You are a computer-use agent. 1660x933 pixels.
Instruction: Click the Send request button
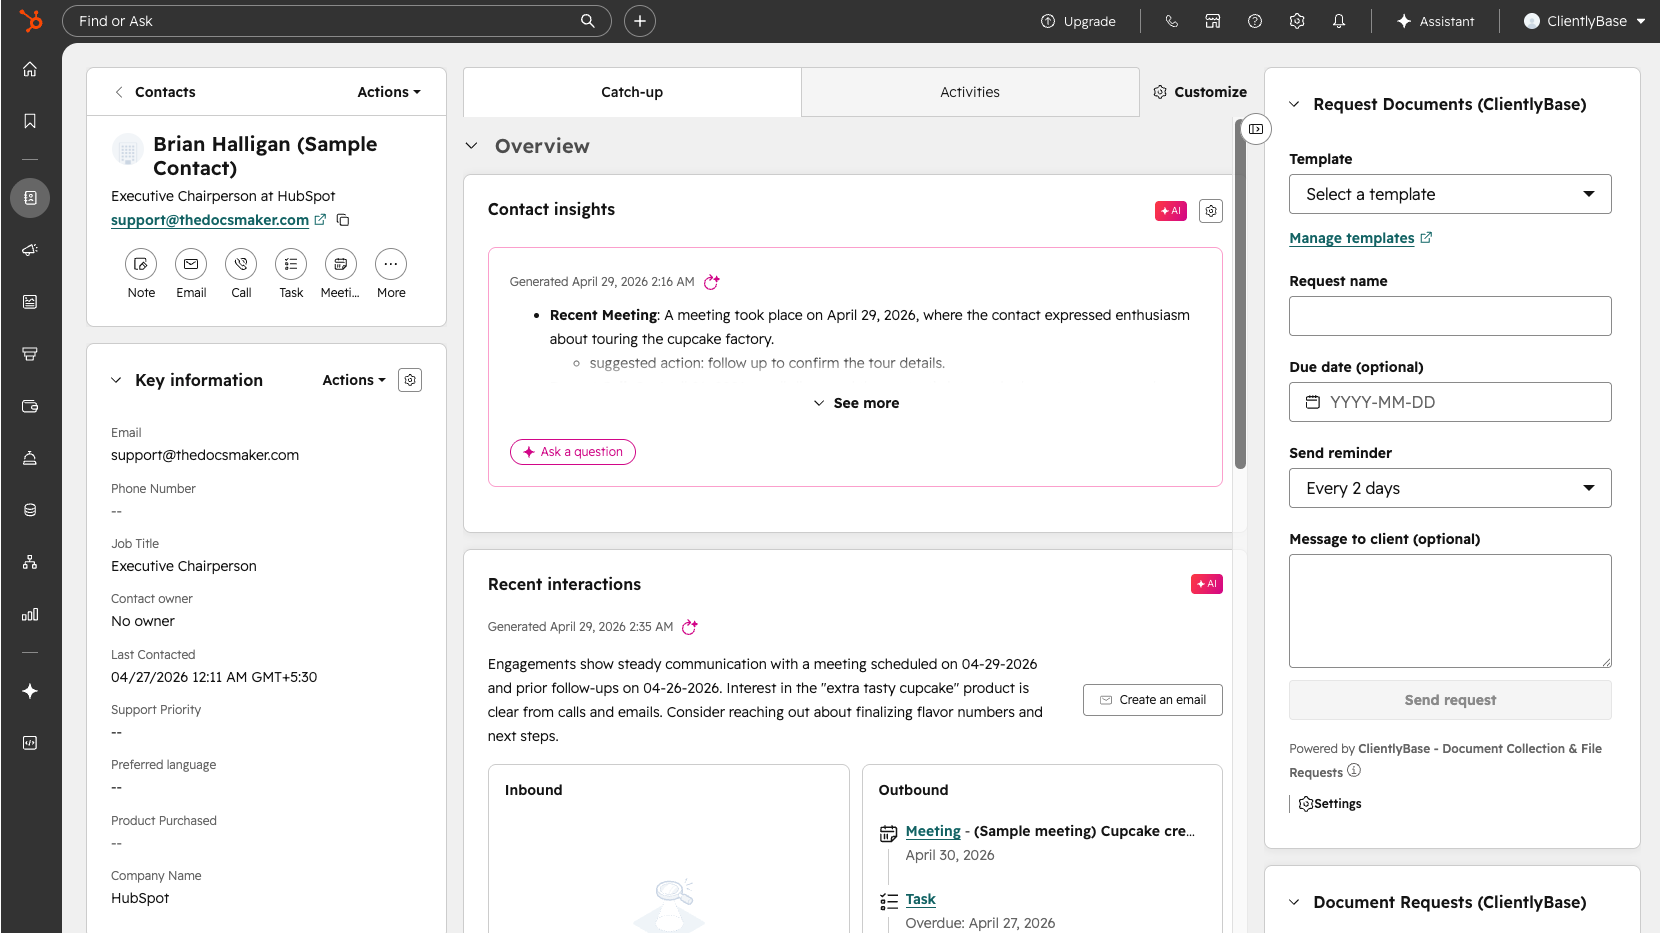click(x=1450, y=700)
